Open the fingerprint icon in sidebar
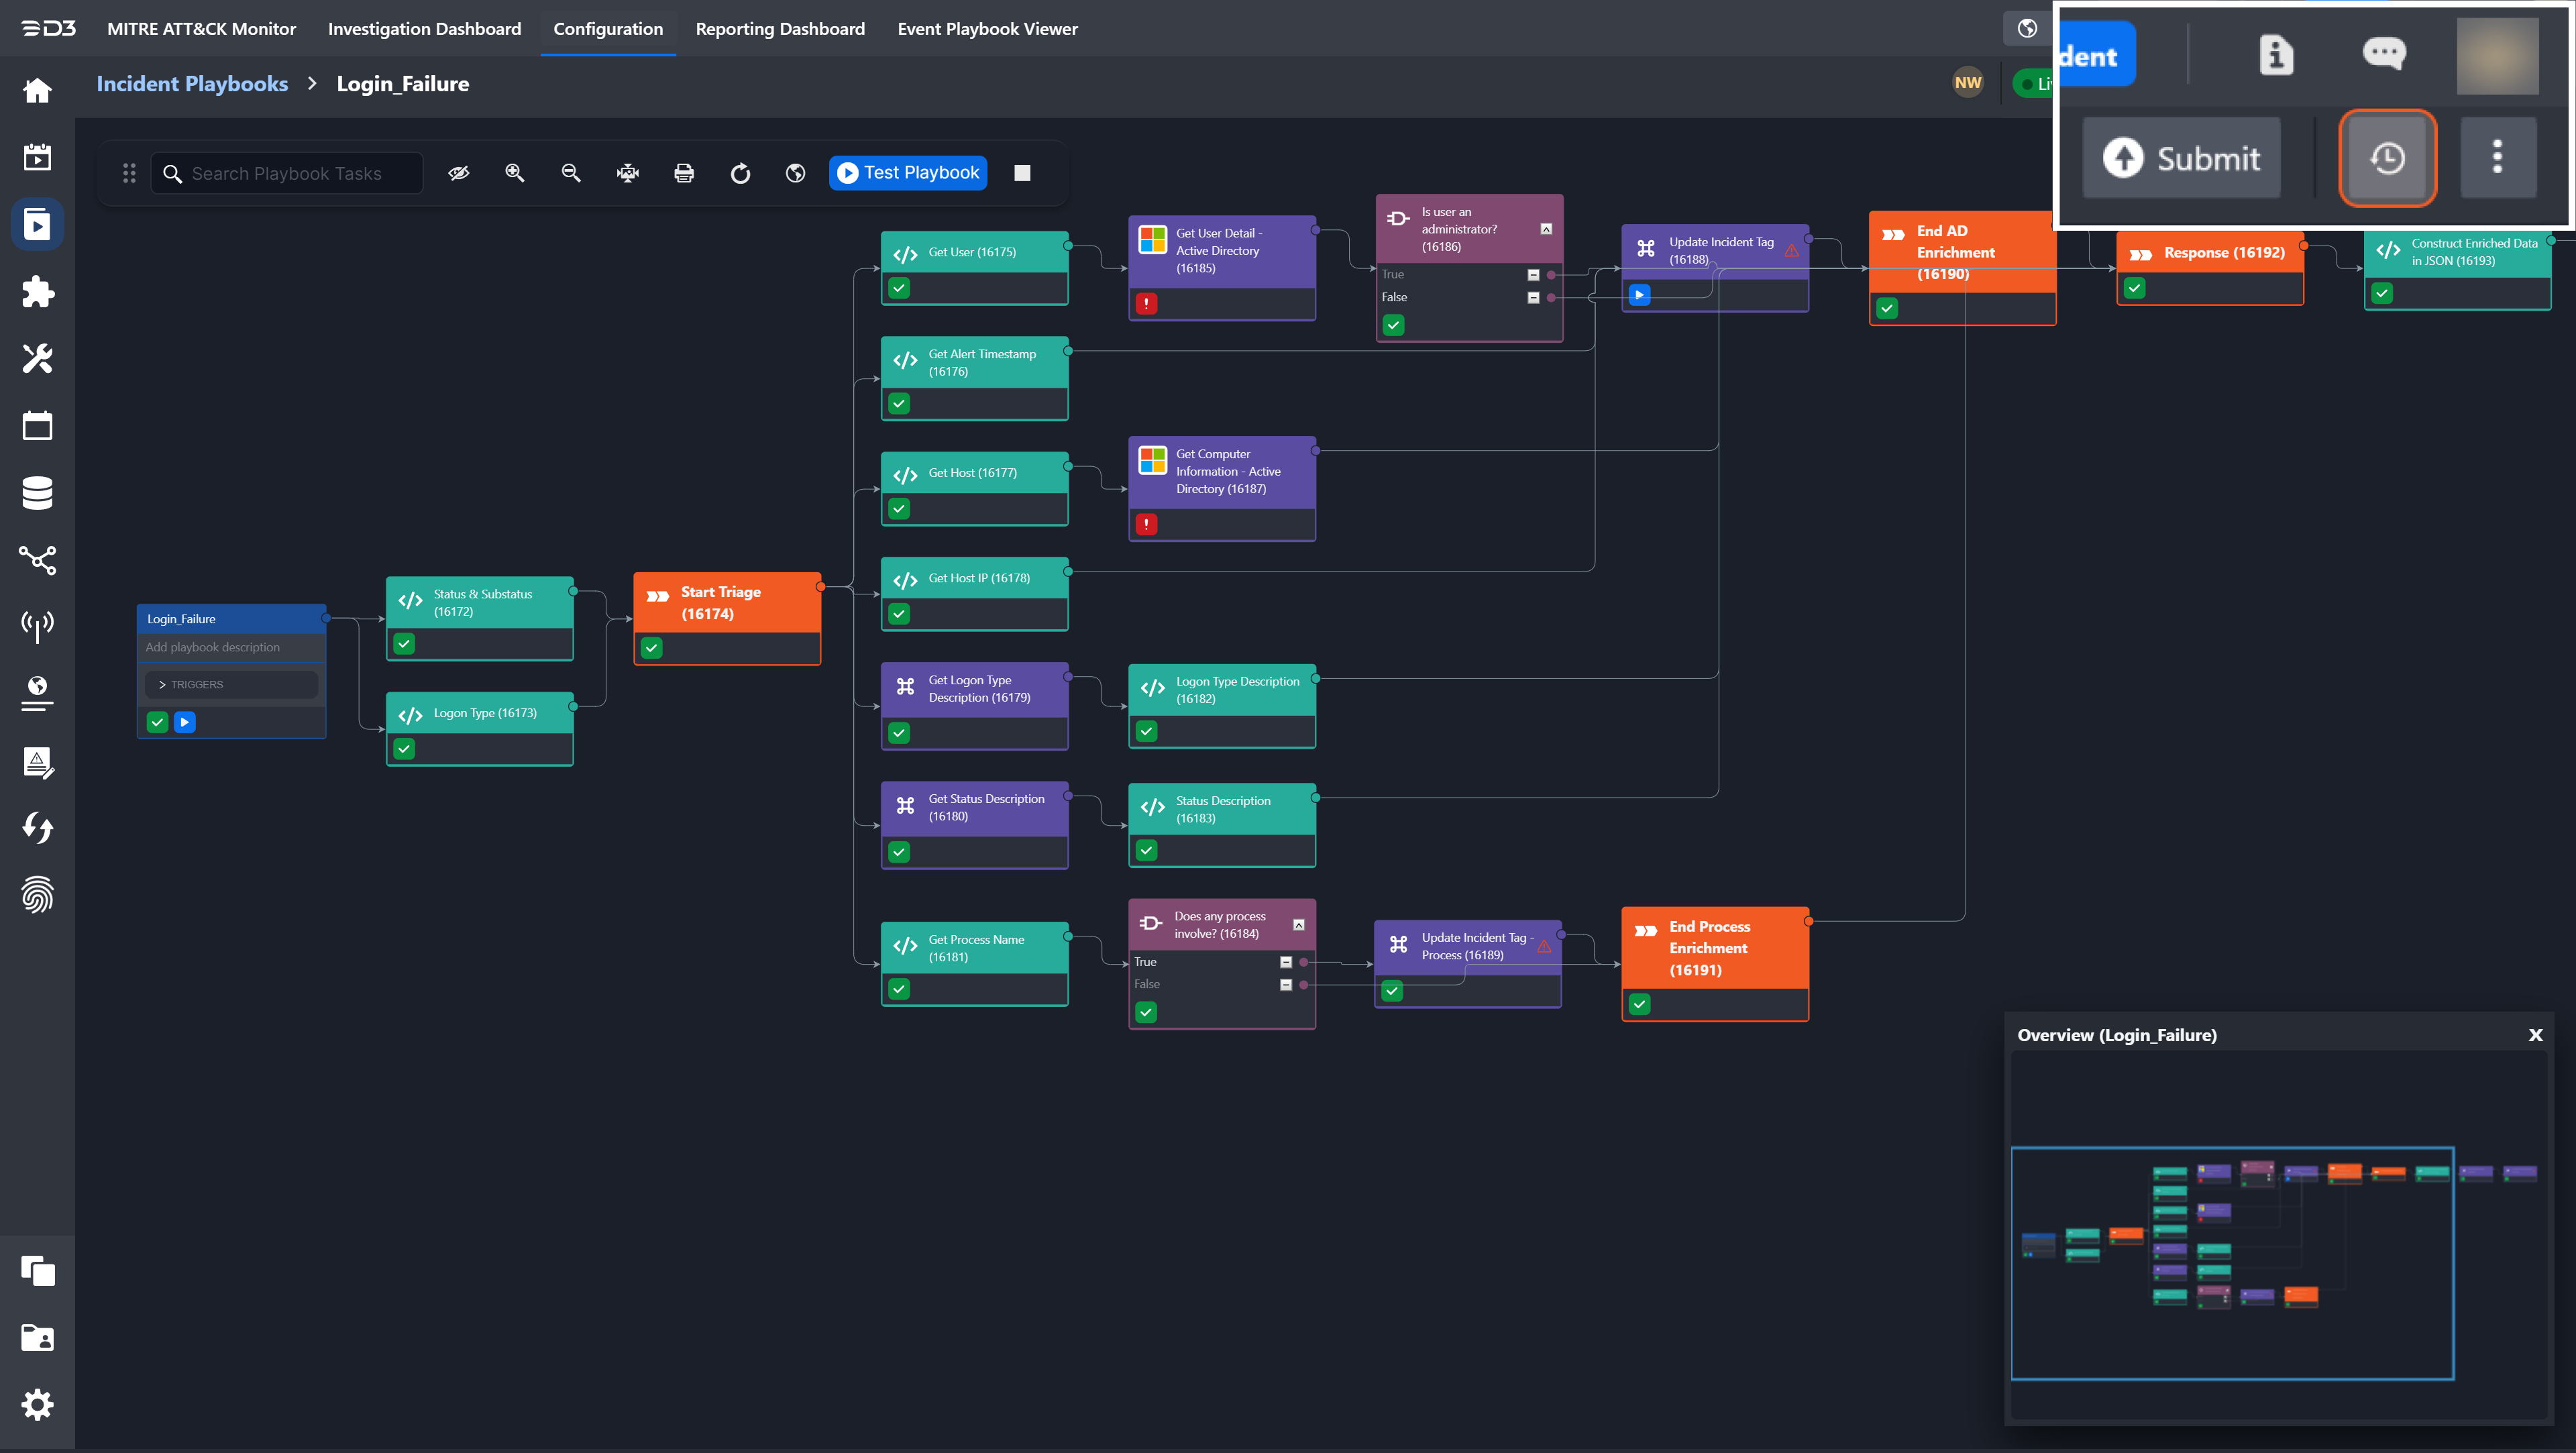Screen dimensions: 2576x1453 [x=37, y=895]
